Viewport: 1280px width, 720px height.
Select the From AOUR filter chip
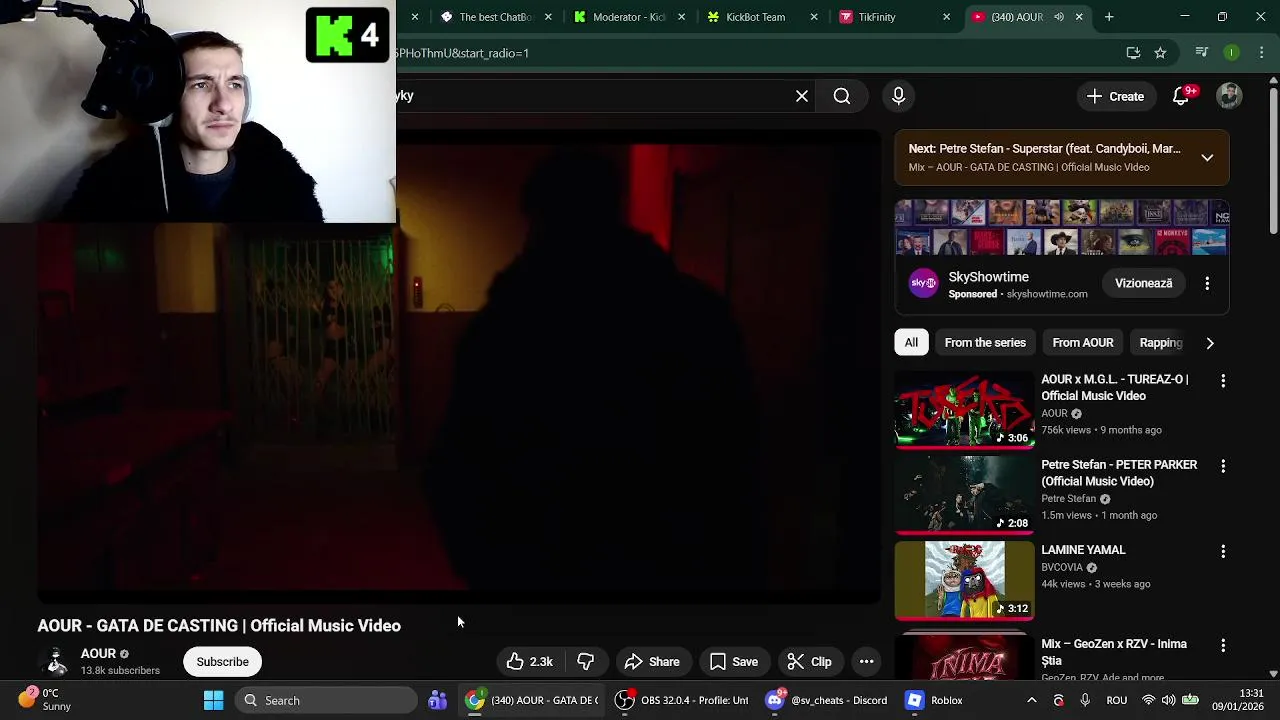(1083, 343)
